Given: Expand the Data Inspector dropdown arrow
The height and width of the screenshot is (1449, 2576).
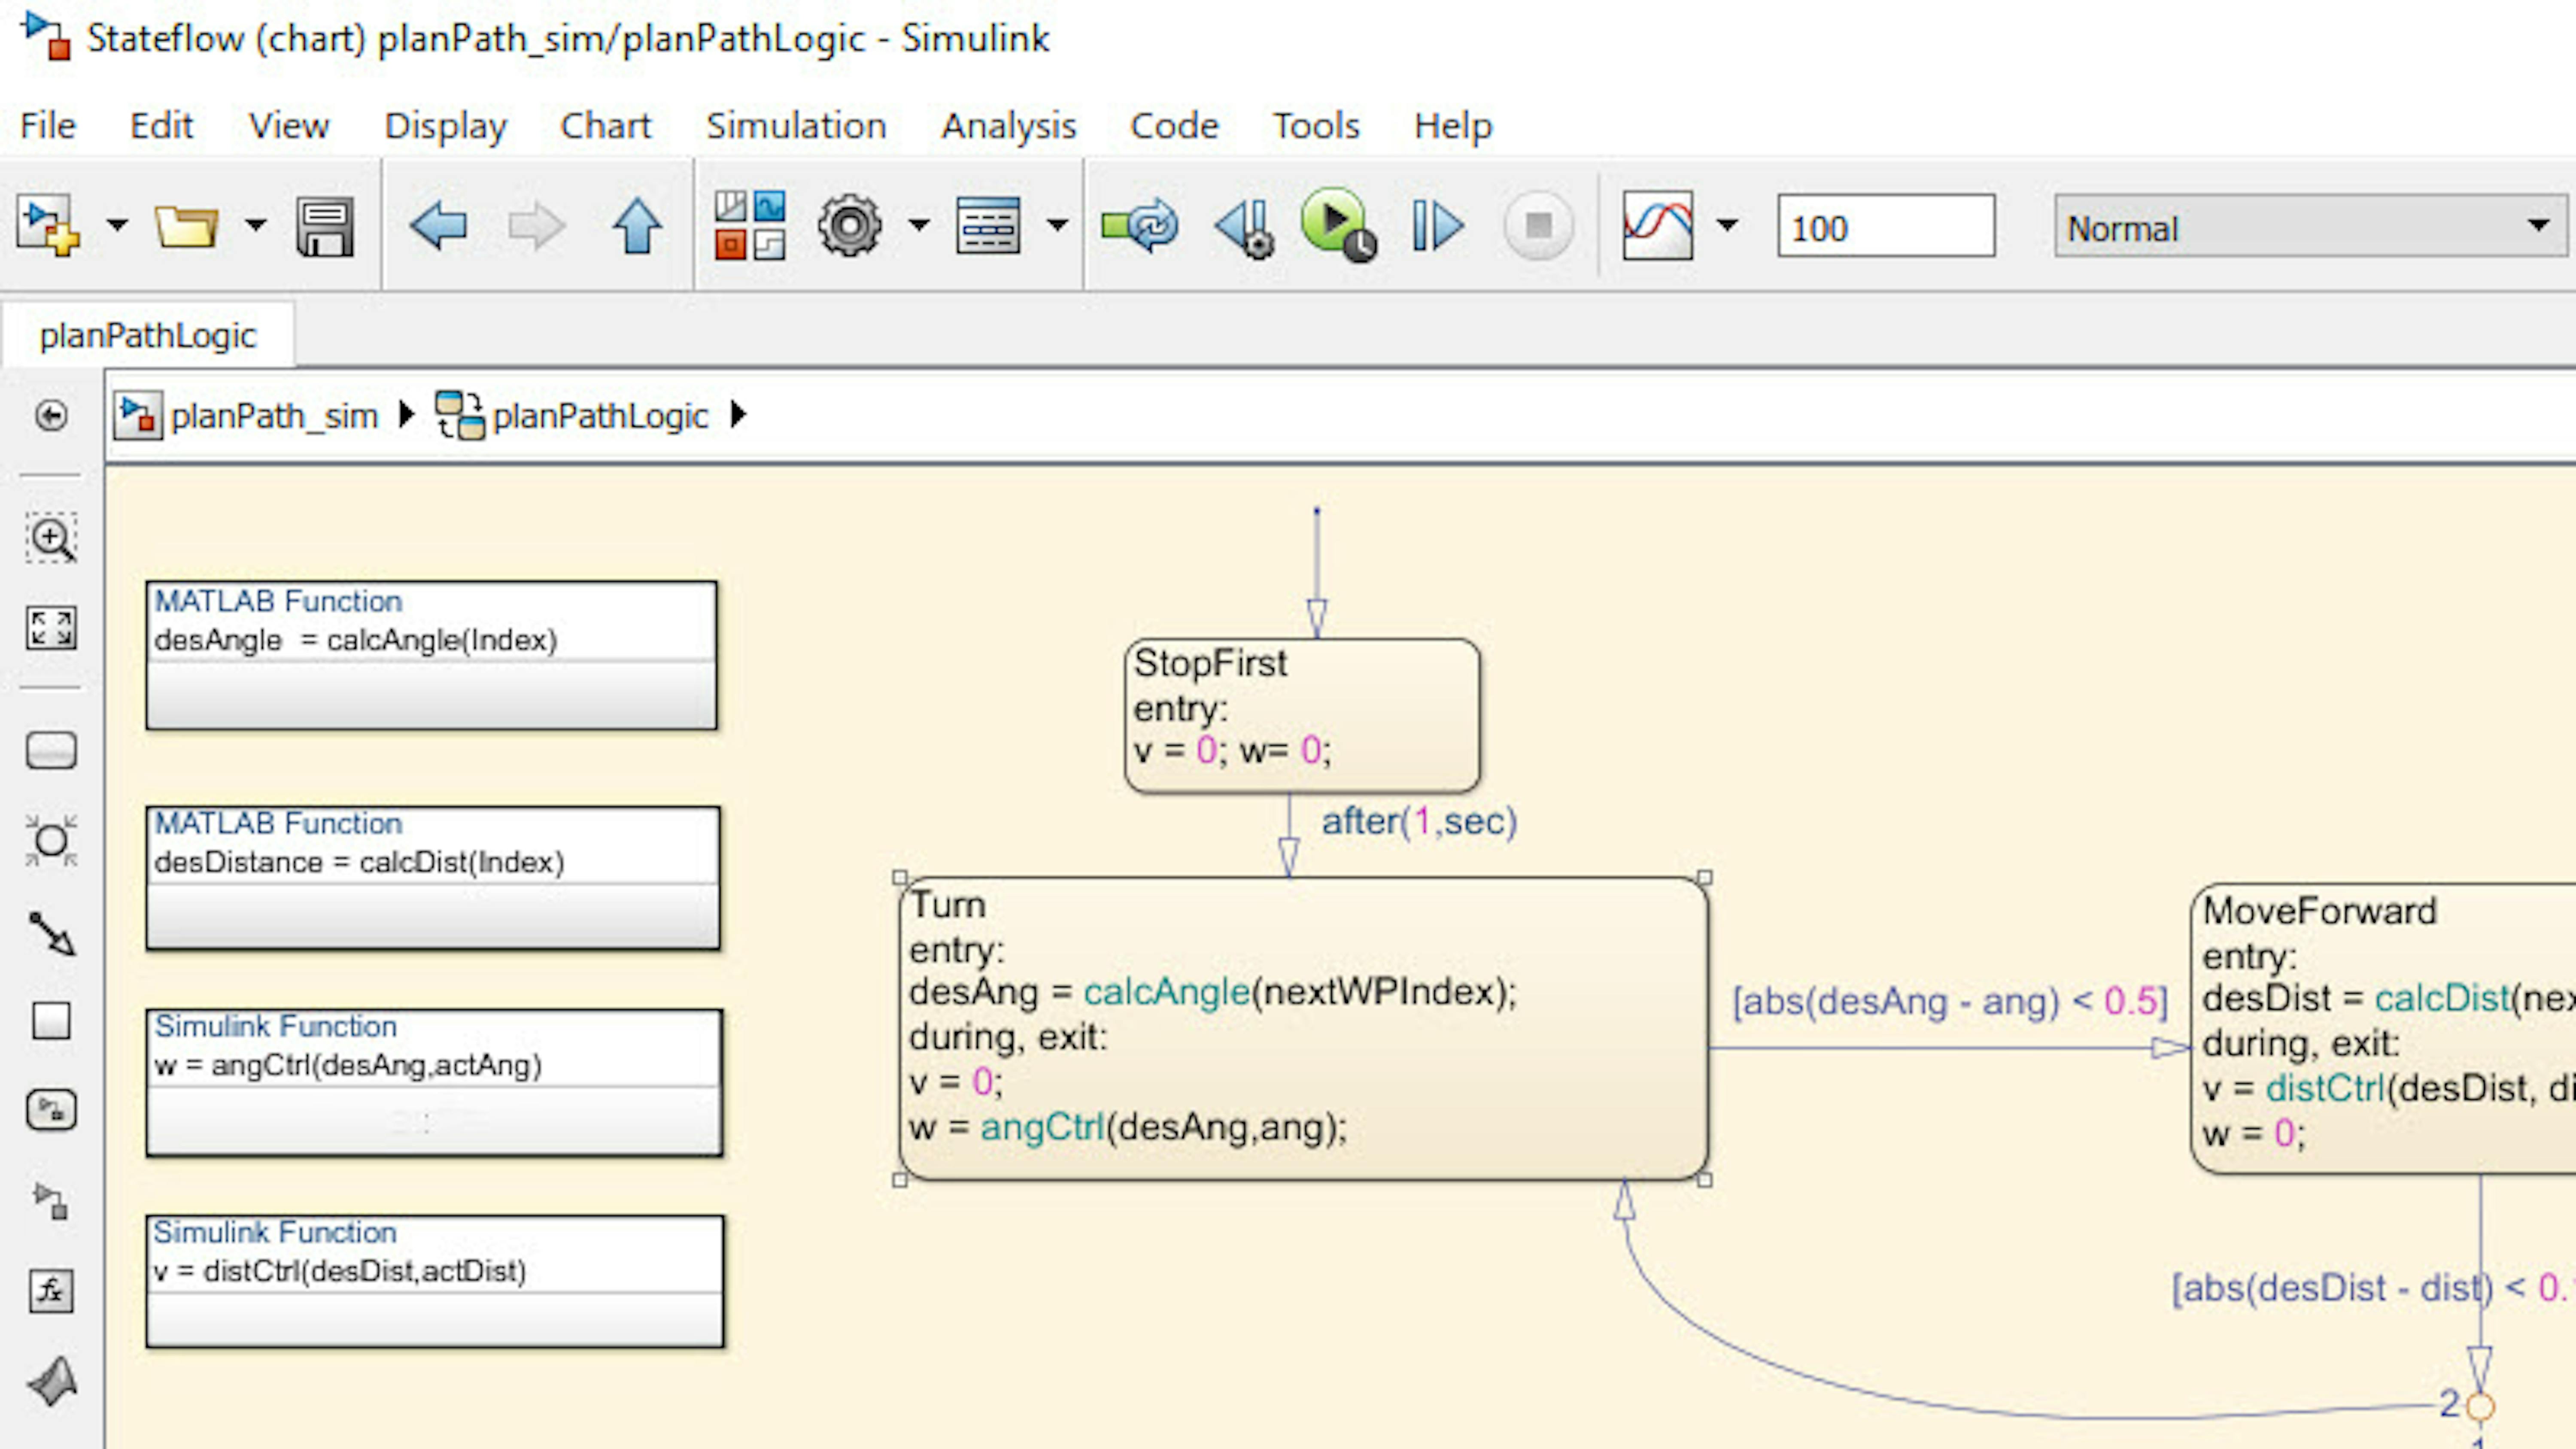Looking at the screenshot, I should click(1727, 225).
